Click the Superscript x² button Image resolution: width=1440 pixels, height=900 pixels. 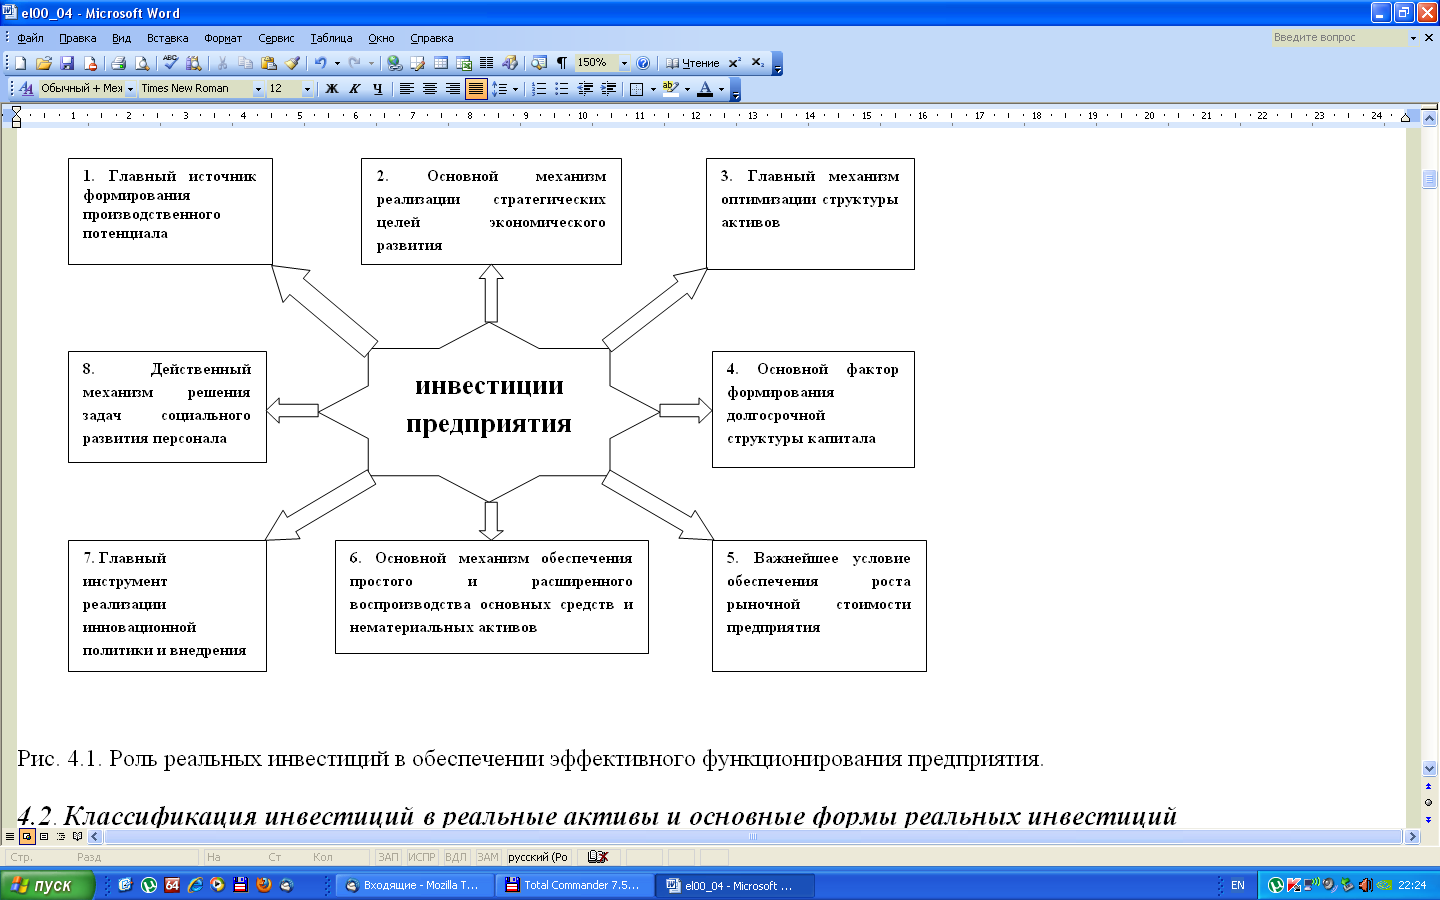[x=735, y=63]
